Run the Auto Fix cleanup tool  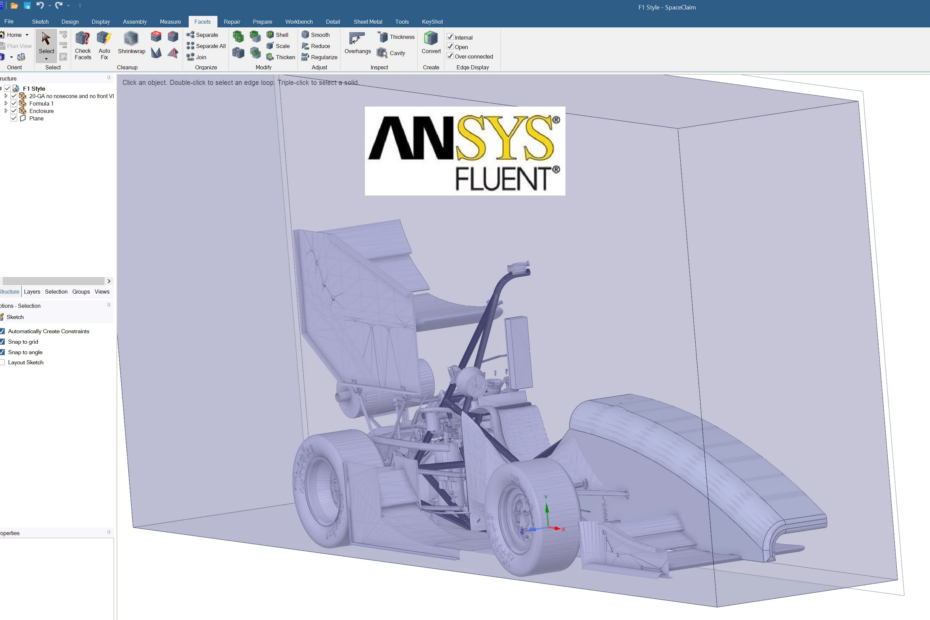(x=104, y=45)
